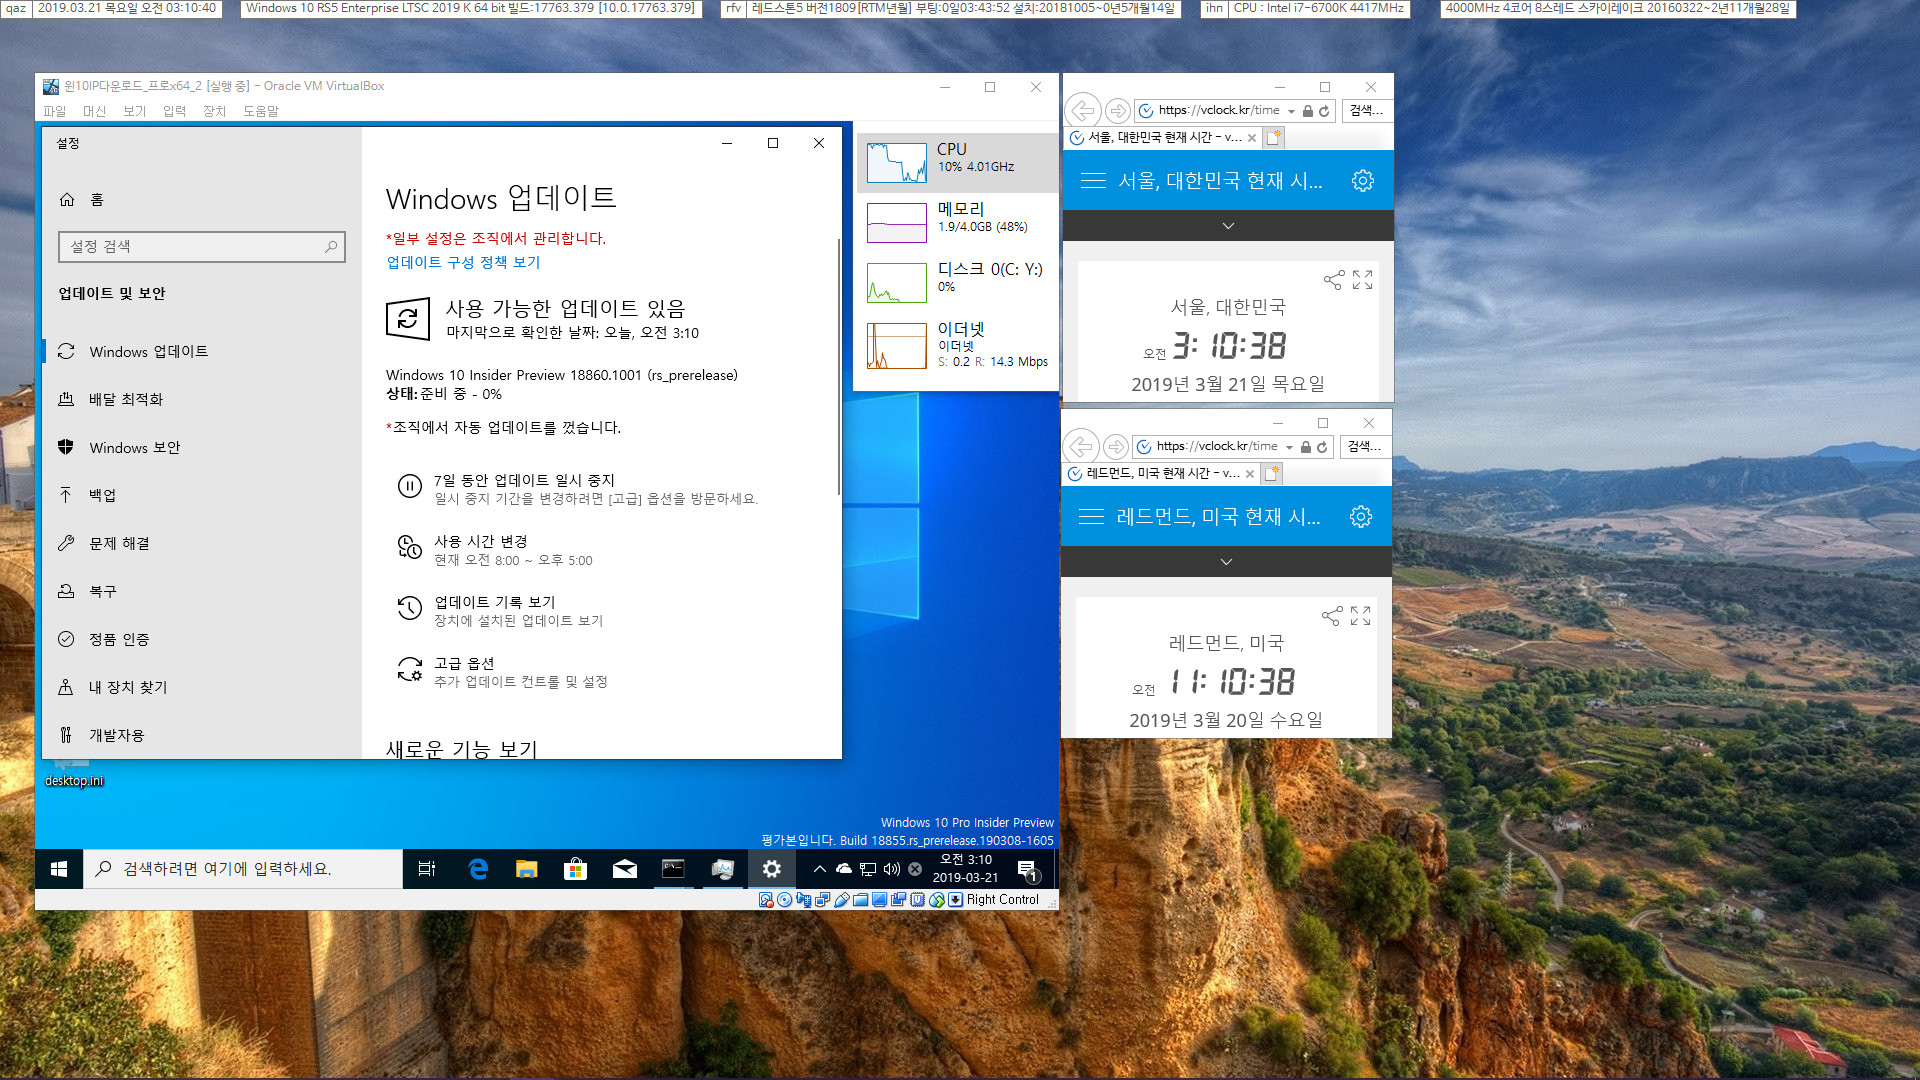Open 개발자용 developer settings
The width and height of the screenshot is (1920, 1080).
point(117,735)
